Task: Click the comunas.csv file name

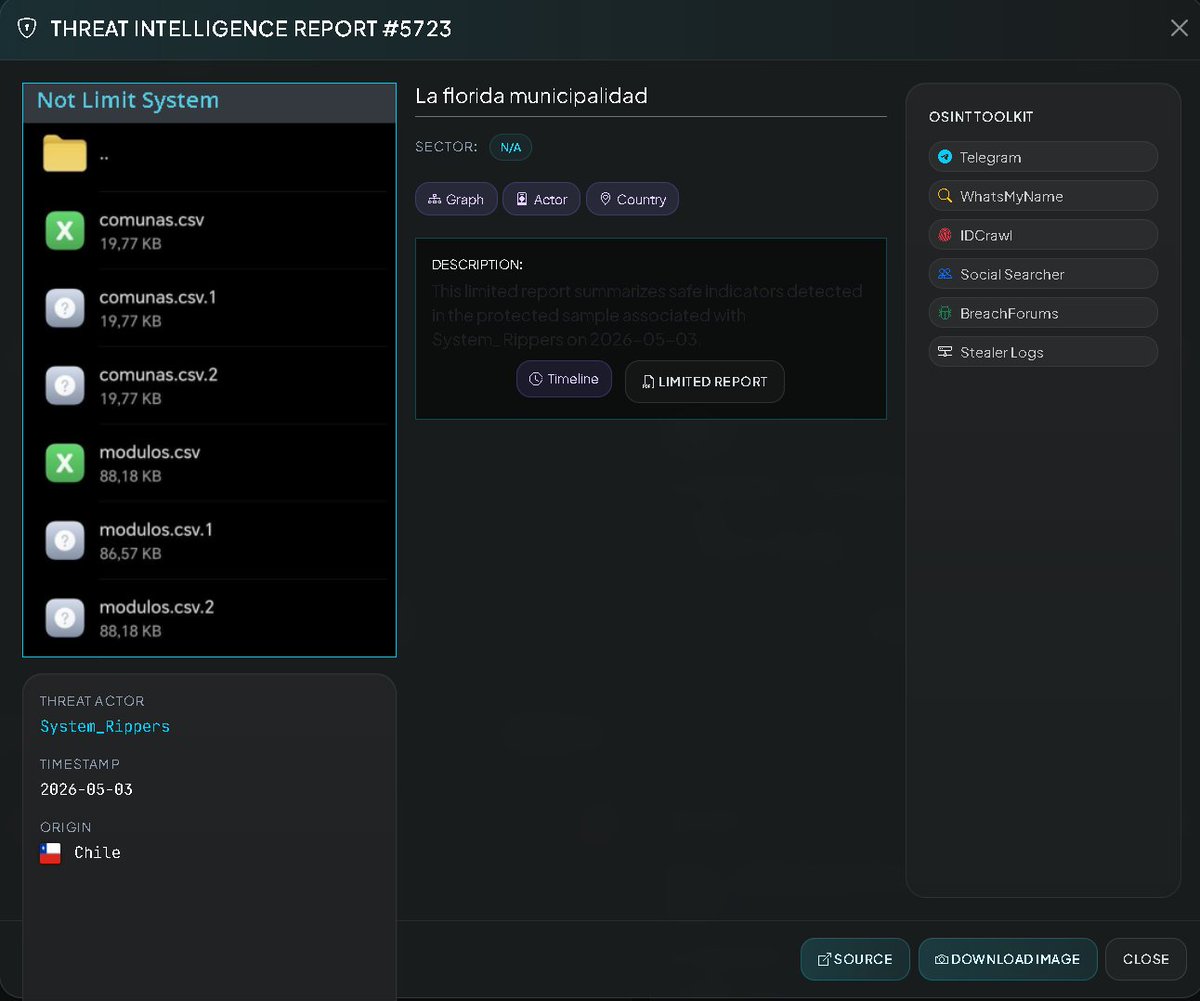Action: (152, 220)
